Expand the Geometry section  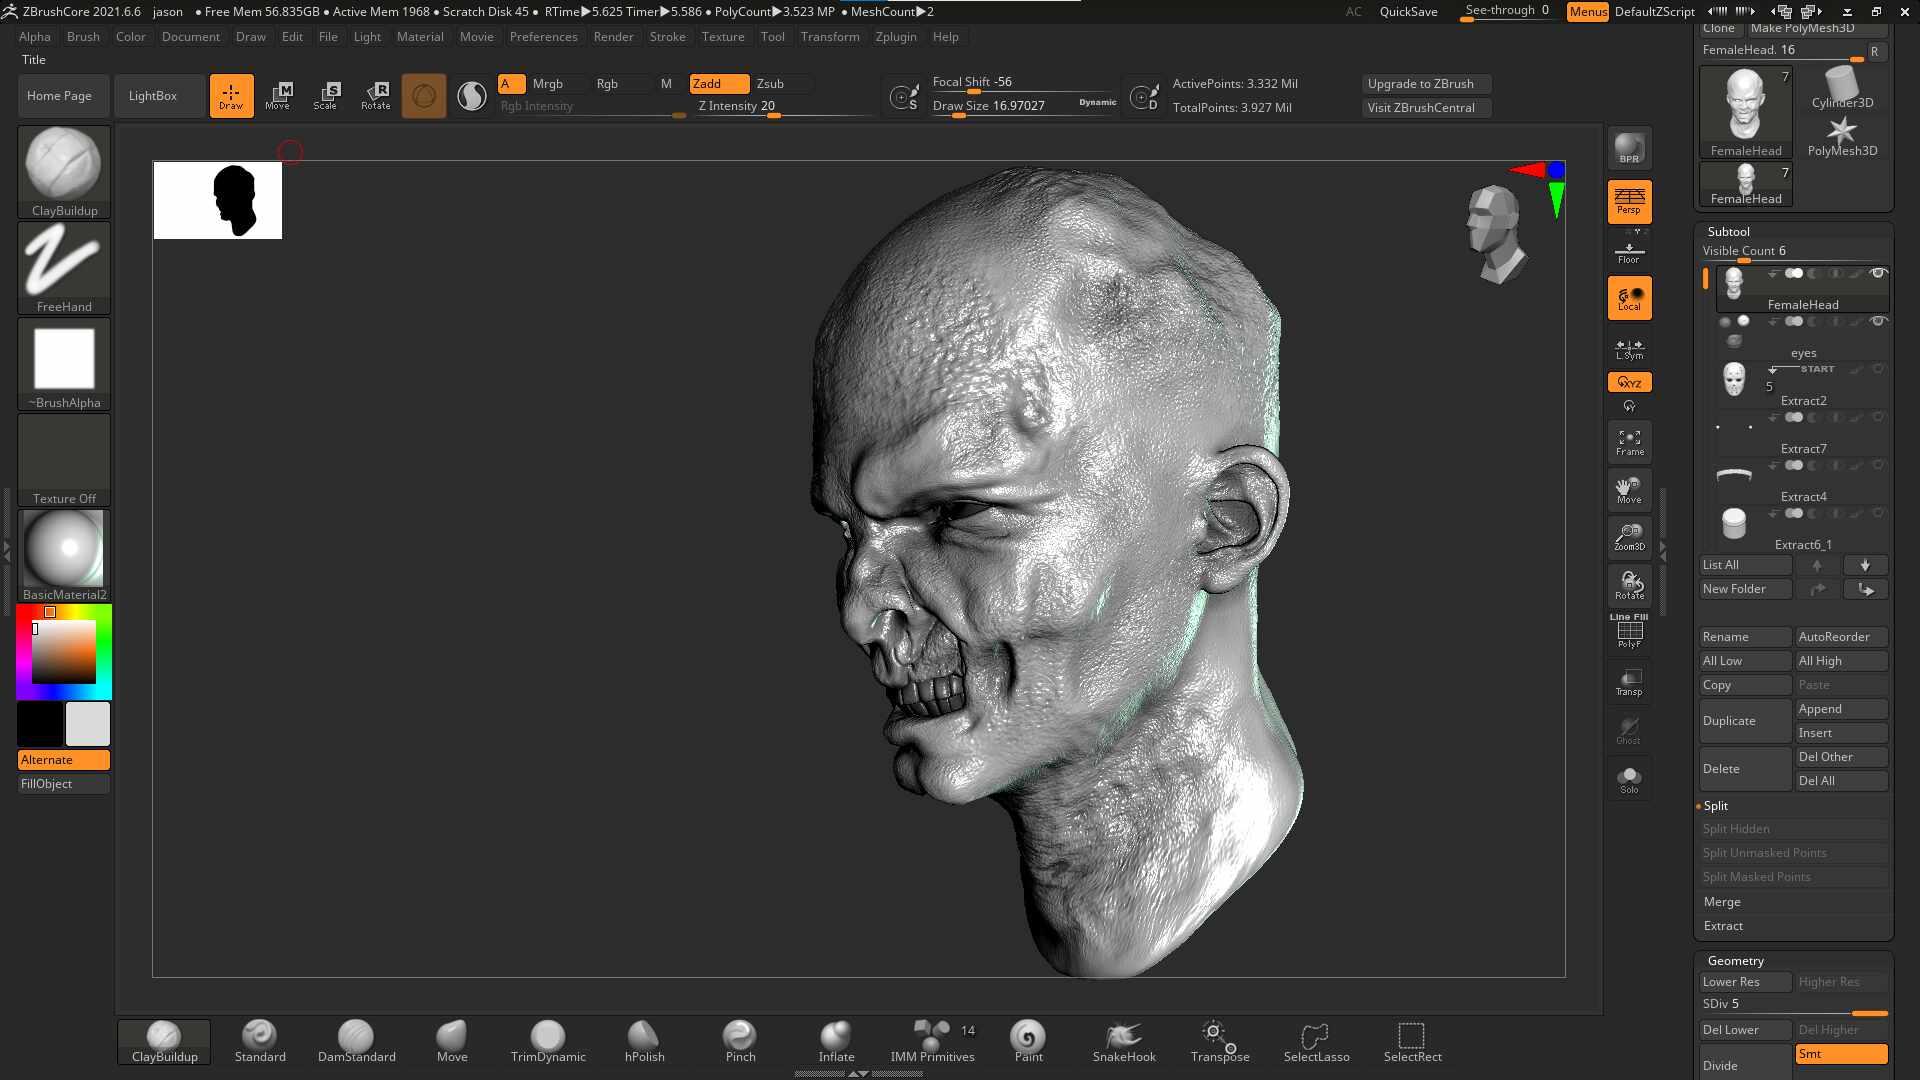[x=1735, y=960]
